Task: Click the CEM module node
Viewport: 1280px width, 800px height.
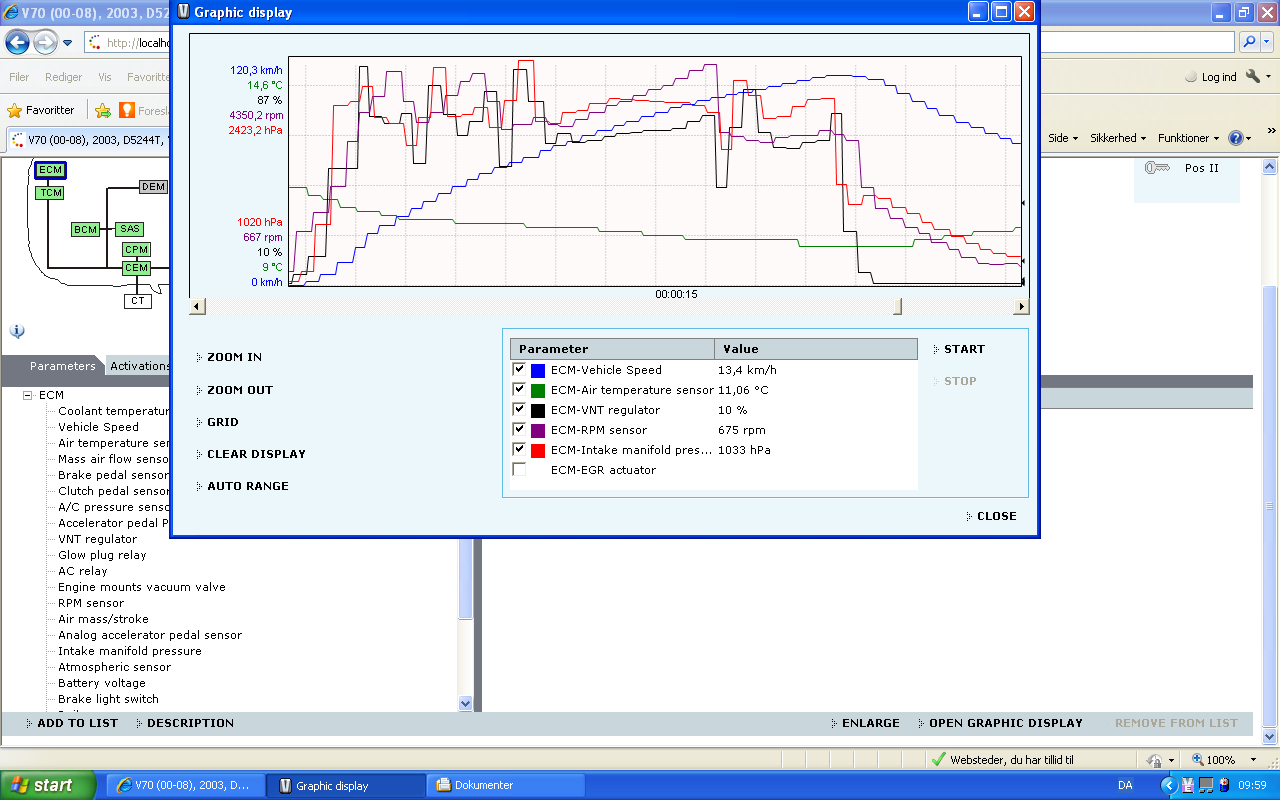Action: [136, 268]
